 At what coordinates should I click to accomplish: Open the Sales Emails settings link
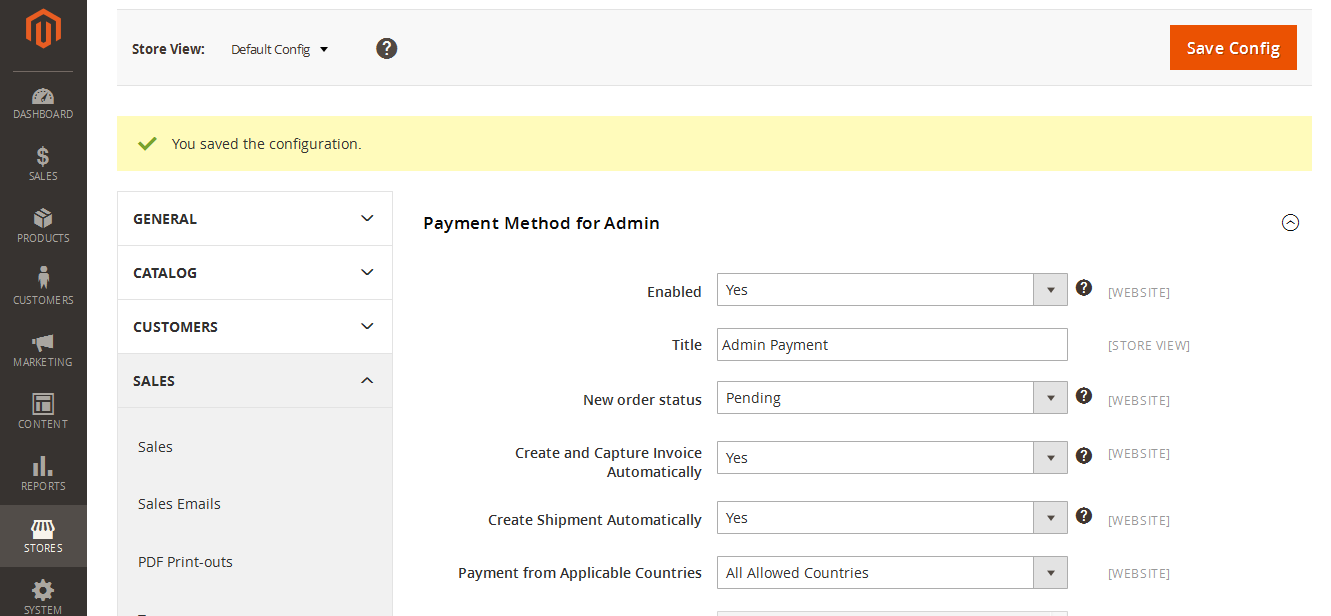click(179, 504)
